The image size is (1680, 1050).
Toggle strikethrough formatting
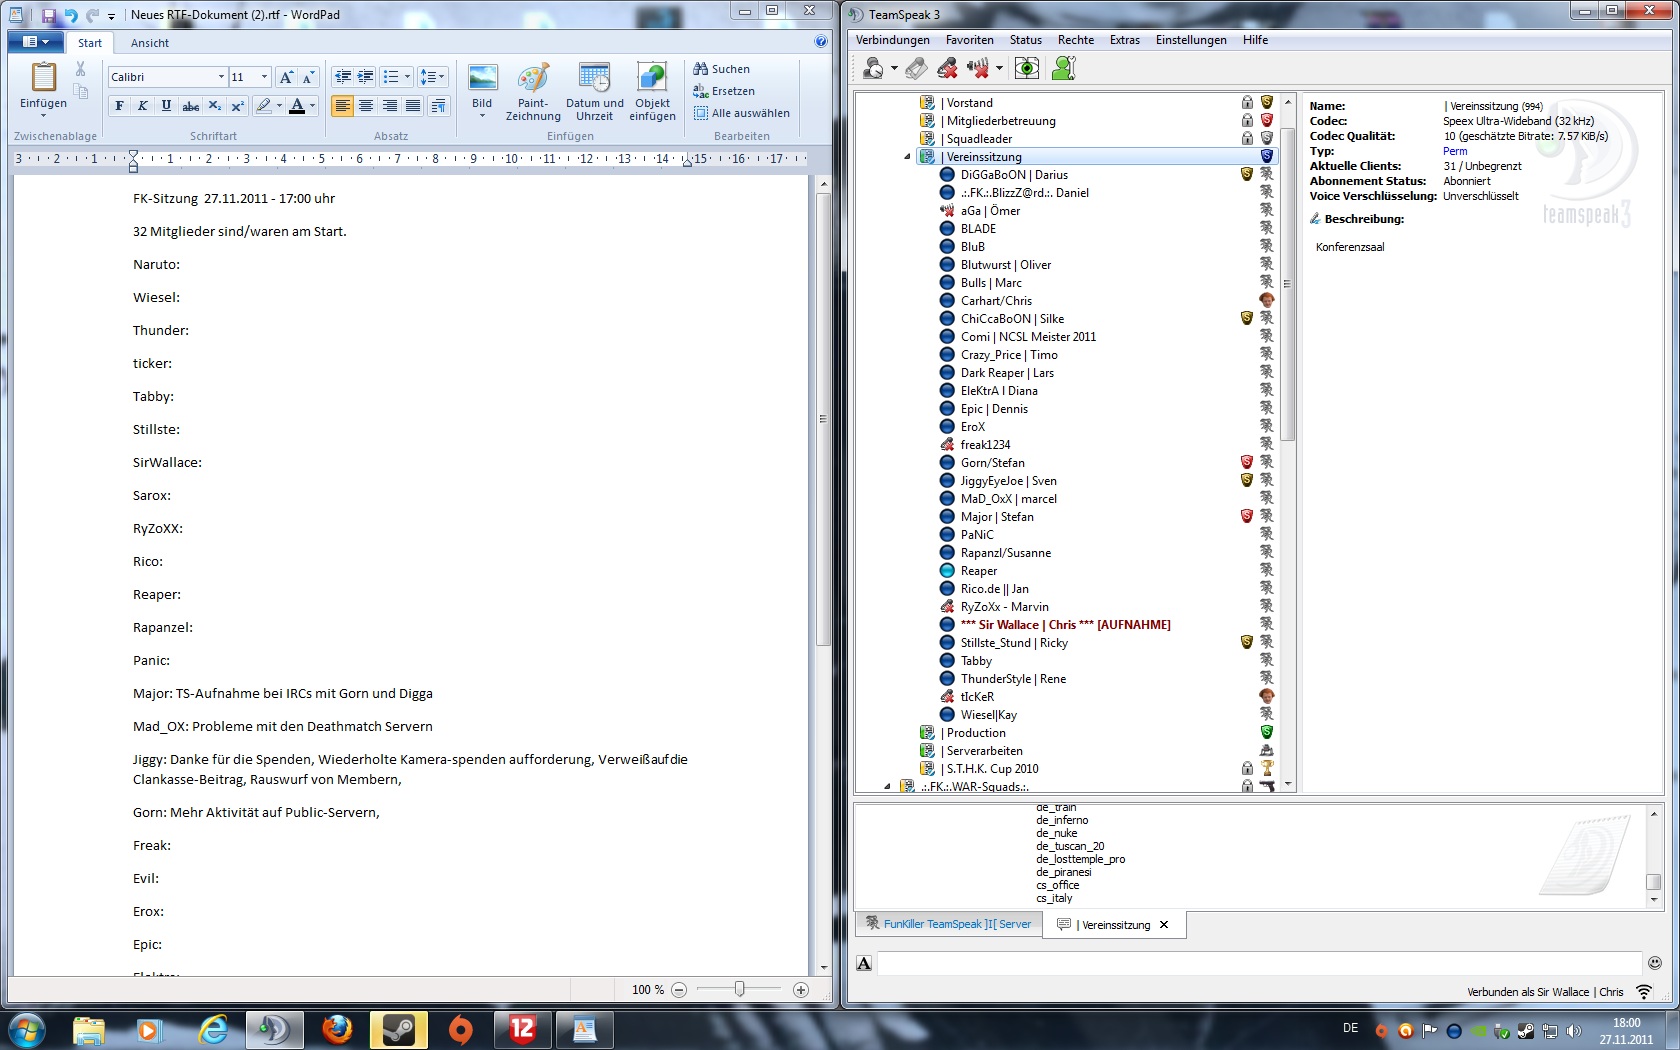click(x=190, y=106)
